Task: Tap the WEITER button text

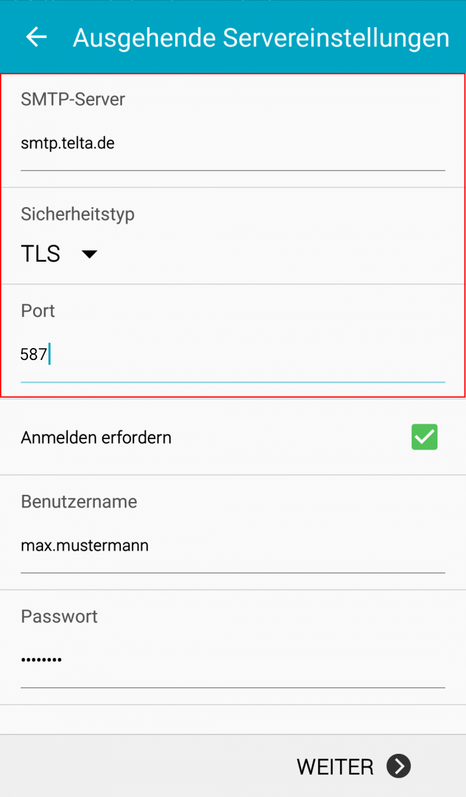Action: (335, 767)
